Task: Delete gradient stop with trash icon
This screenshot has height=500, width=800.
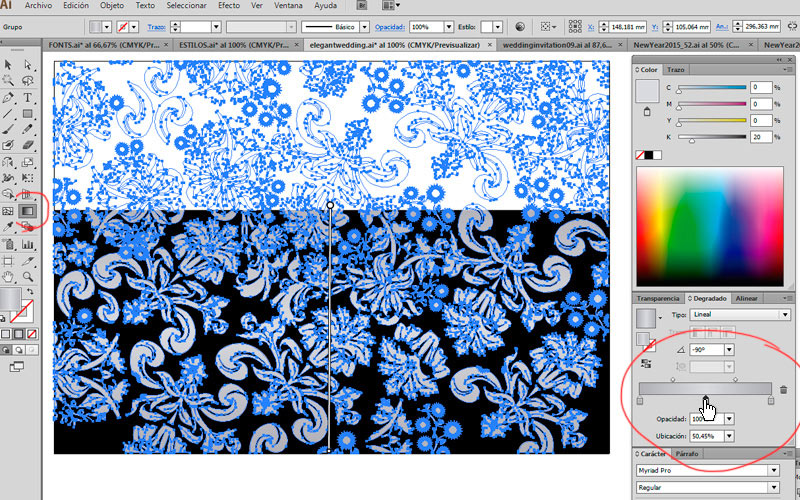Action: coord(783,390)
